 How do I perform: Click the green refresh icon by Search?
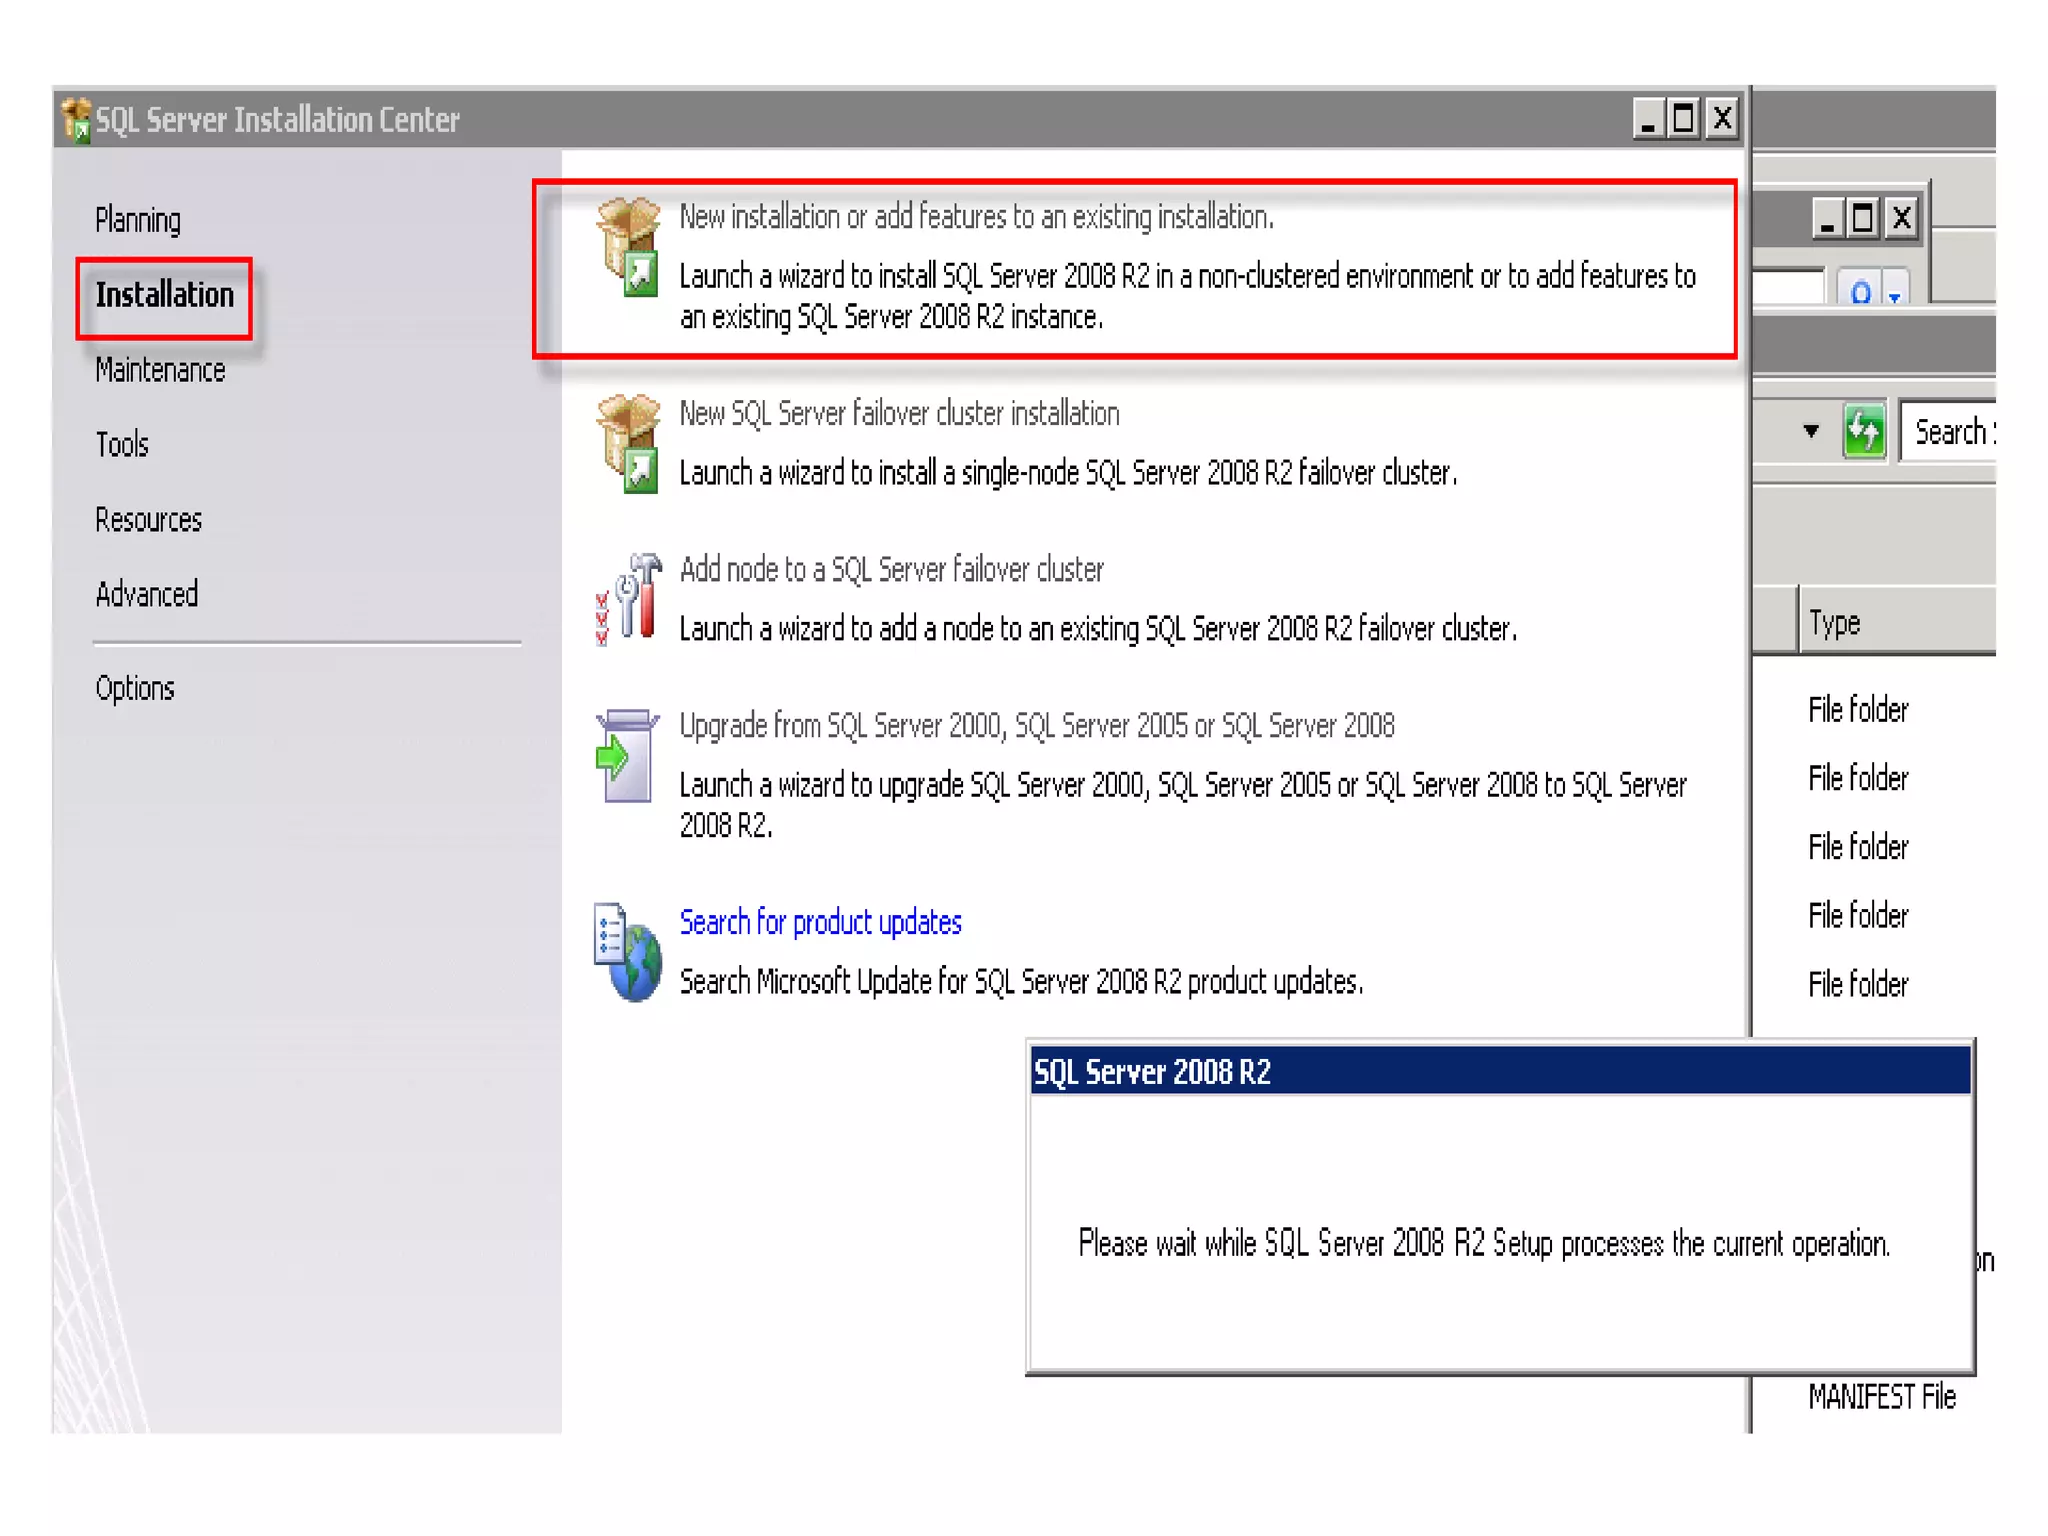(1864, 432)
